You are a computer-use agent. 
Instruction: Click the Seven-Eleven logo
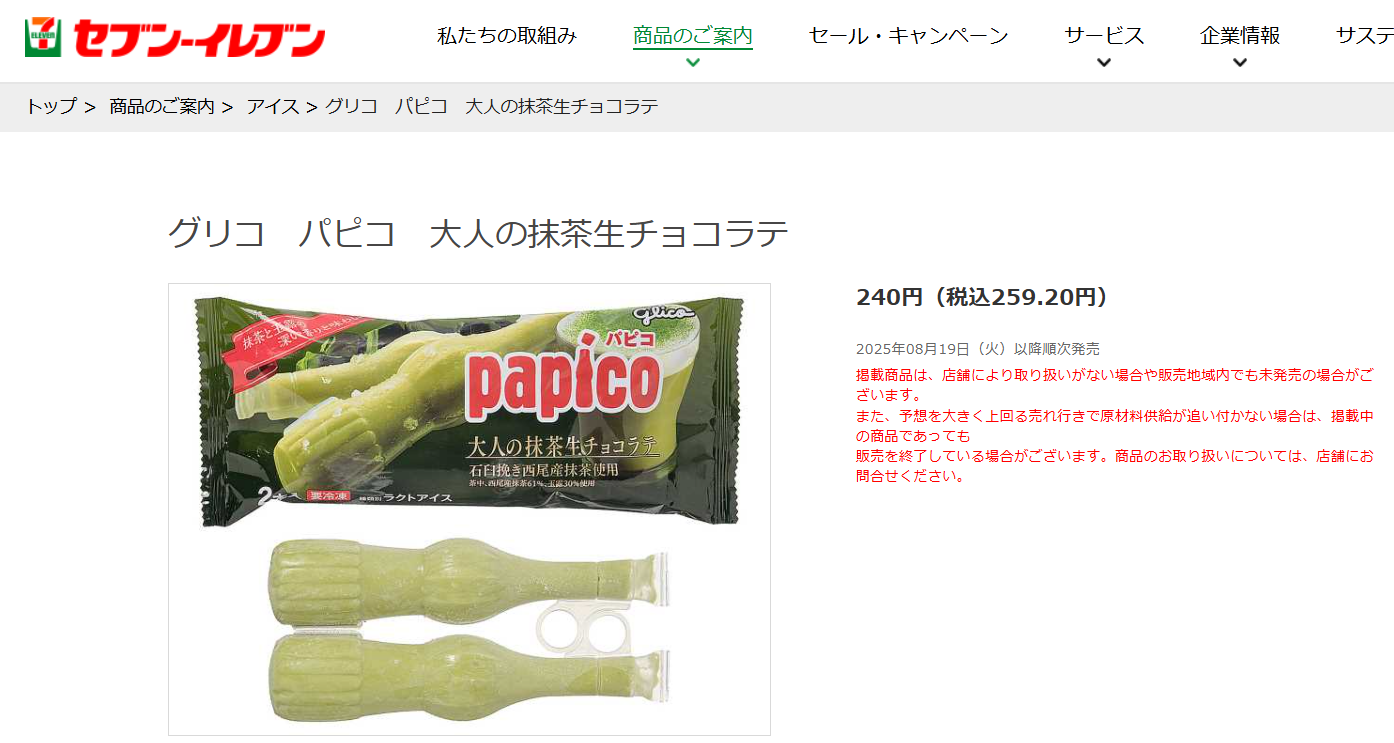click(x=175, y=38)
